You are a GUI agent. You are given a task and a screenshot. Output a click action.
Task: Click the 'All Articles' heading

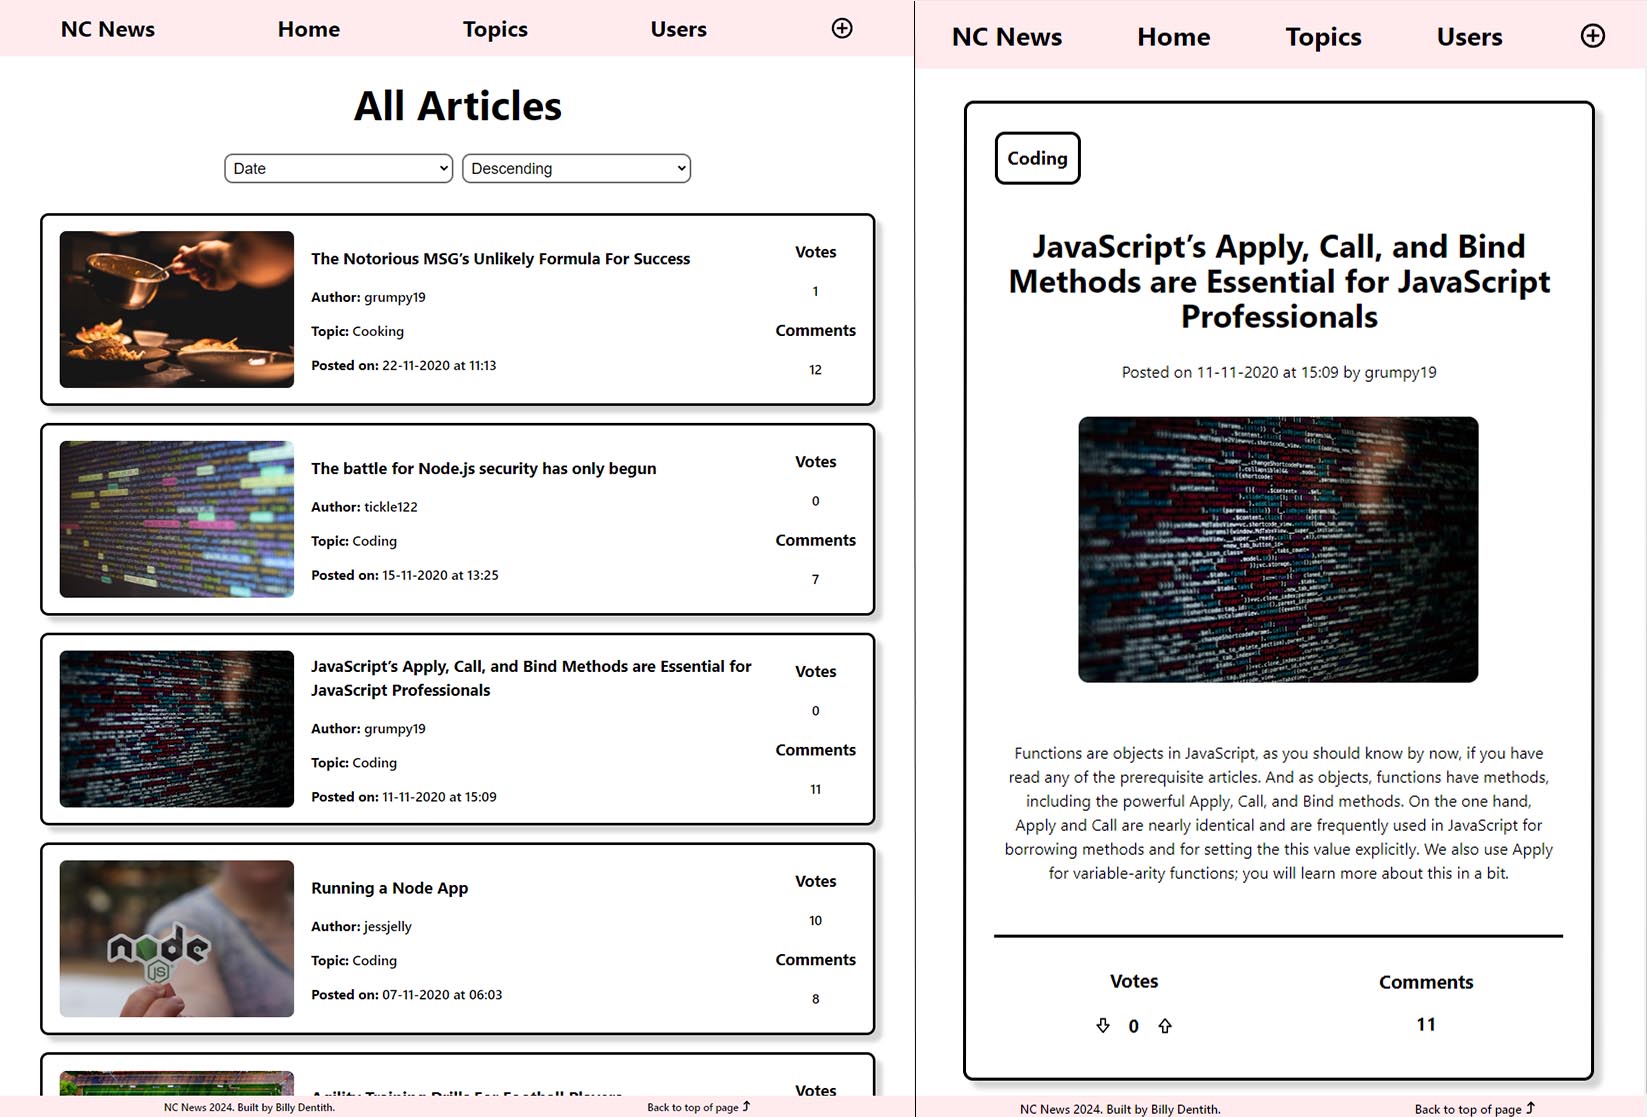[458, 106]
